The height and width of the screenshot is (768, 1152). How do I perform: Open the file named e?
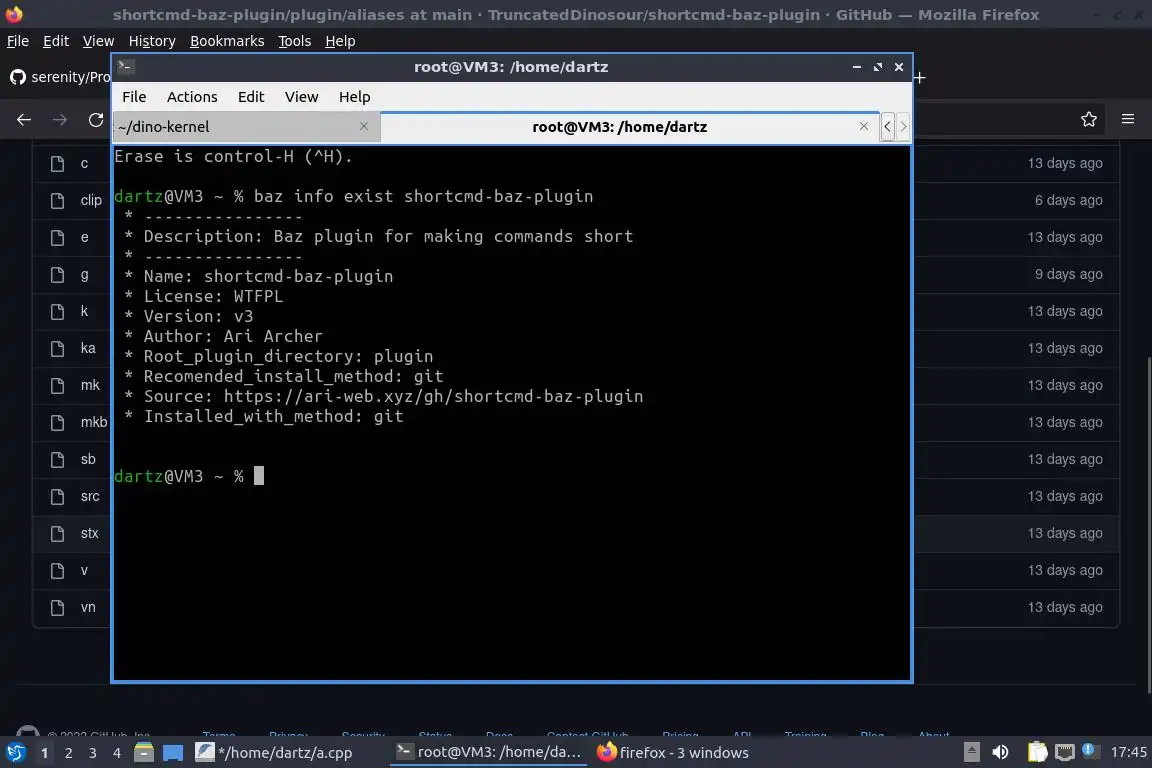pyautogui.click(x=84, y=237)
